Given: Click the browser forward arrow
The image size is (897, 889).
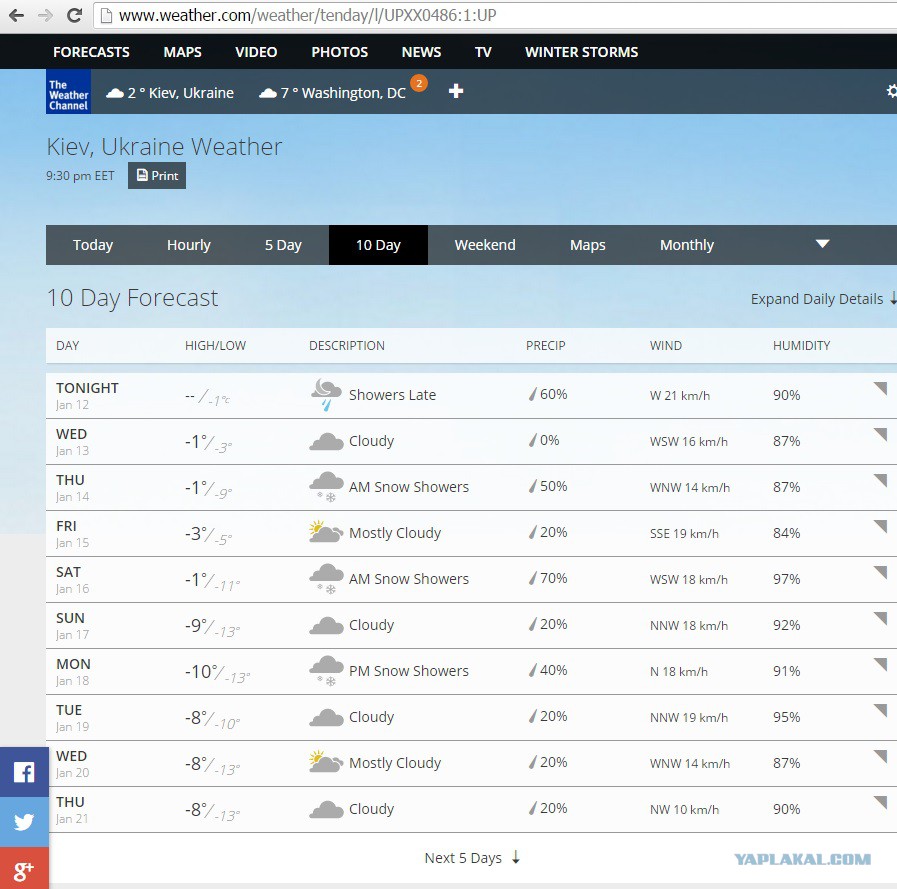Looking at the screenshot, I should coord(45,15).
